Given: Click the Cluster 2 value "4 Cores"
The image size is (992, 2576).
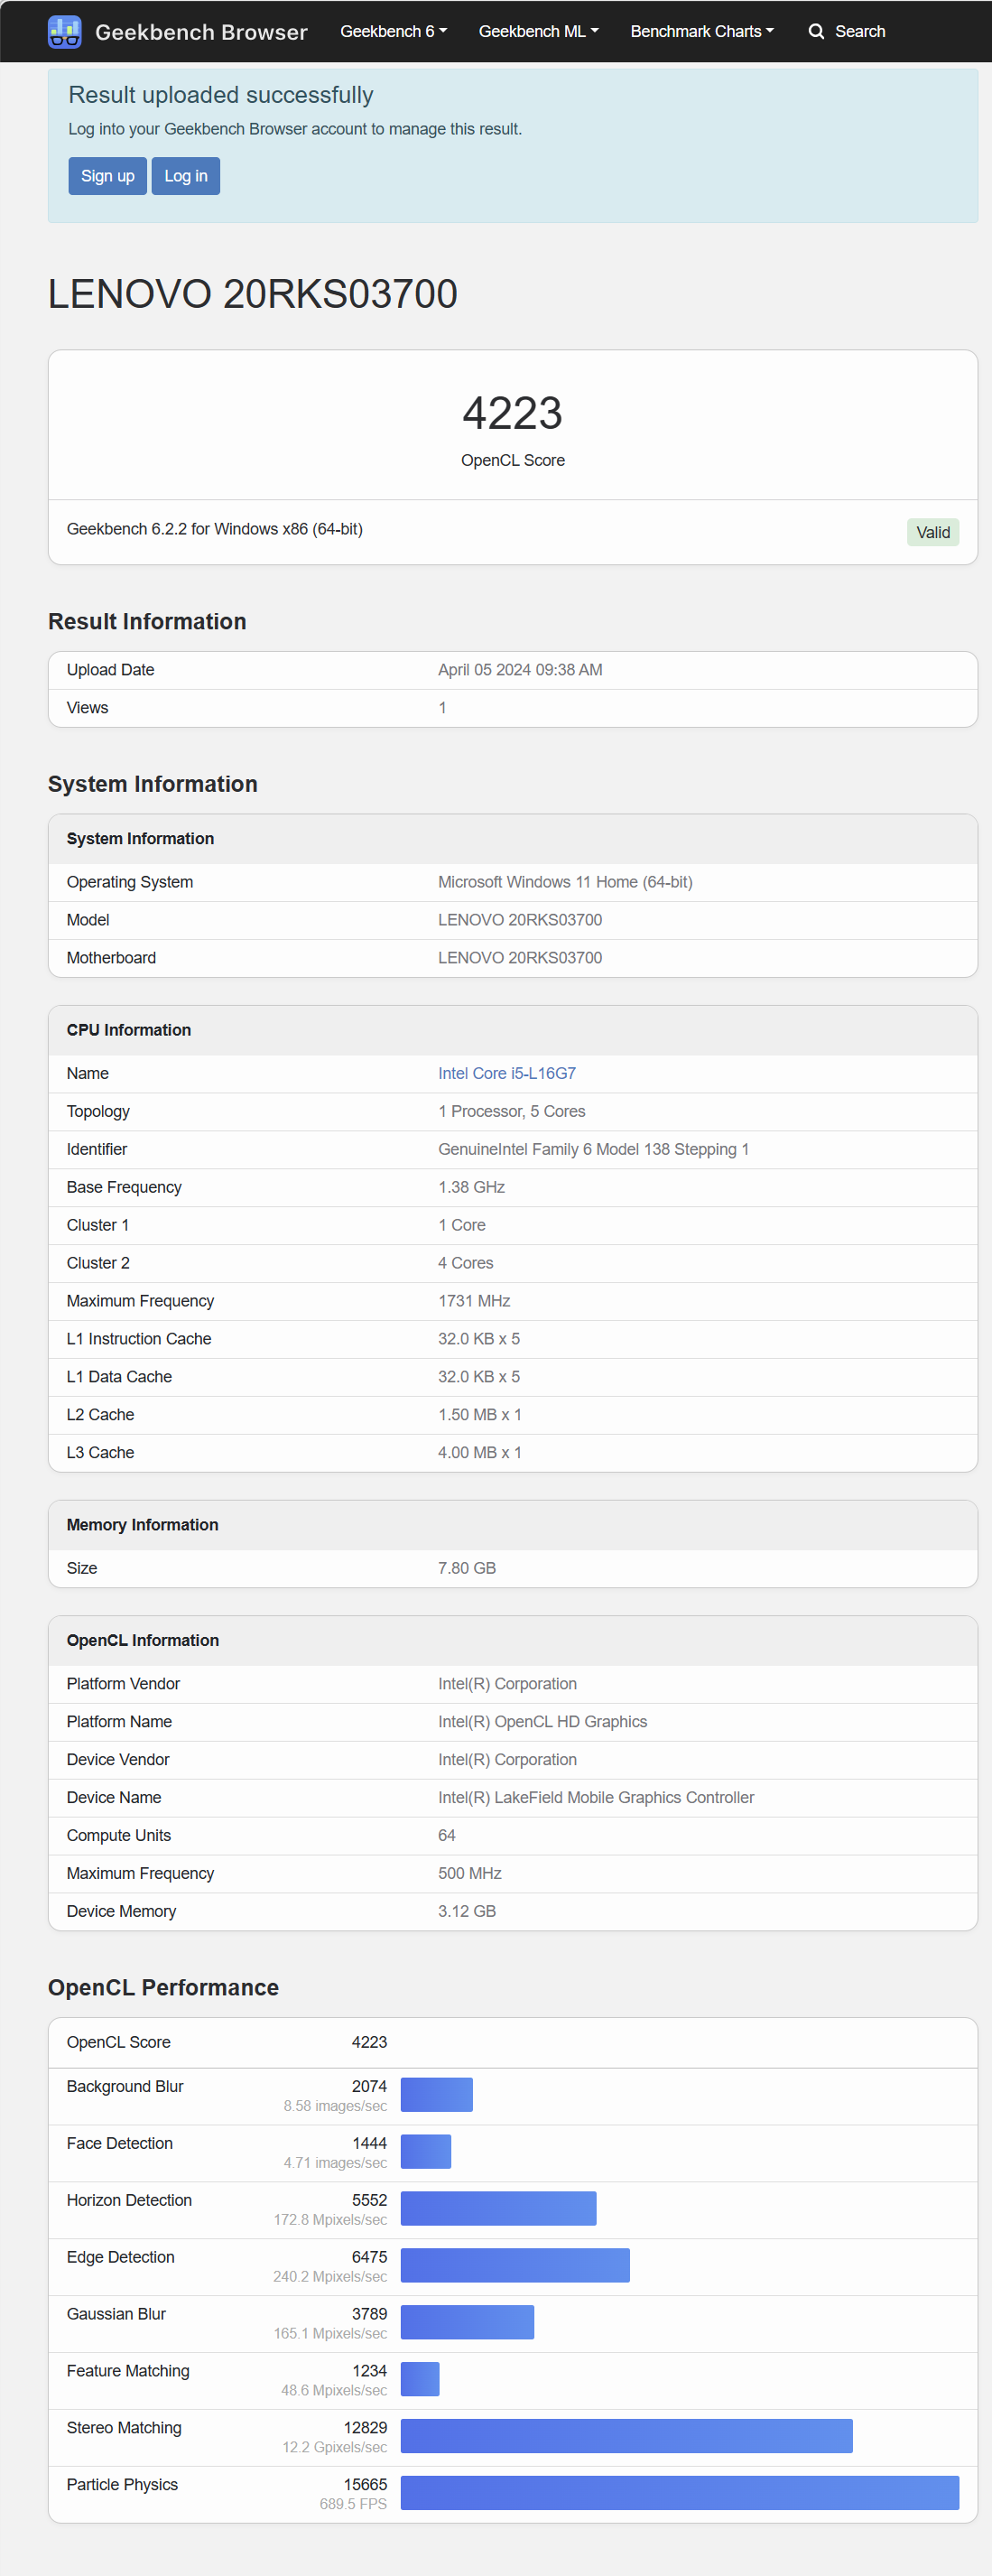Looking at the screenshot, I should (466, 1263).
